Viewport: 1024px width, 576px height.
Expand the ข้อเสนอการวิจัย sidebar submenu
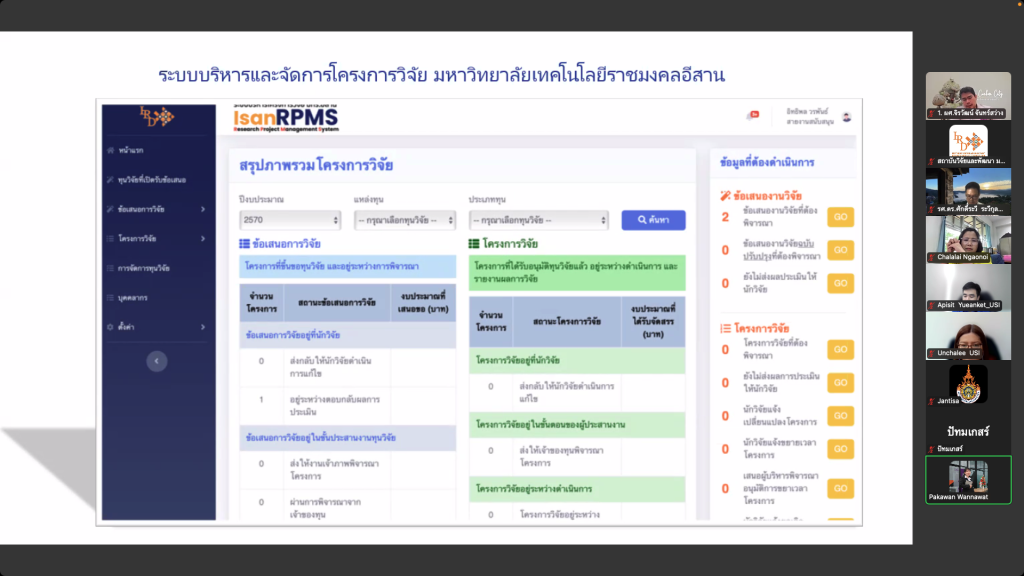coord(203,209)
